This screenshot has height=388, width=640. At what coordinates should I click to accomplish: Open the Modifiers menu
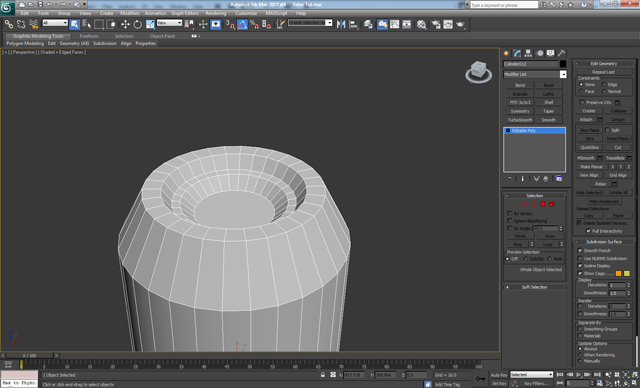click(130, 13)
